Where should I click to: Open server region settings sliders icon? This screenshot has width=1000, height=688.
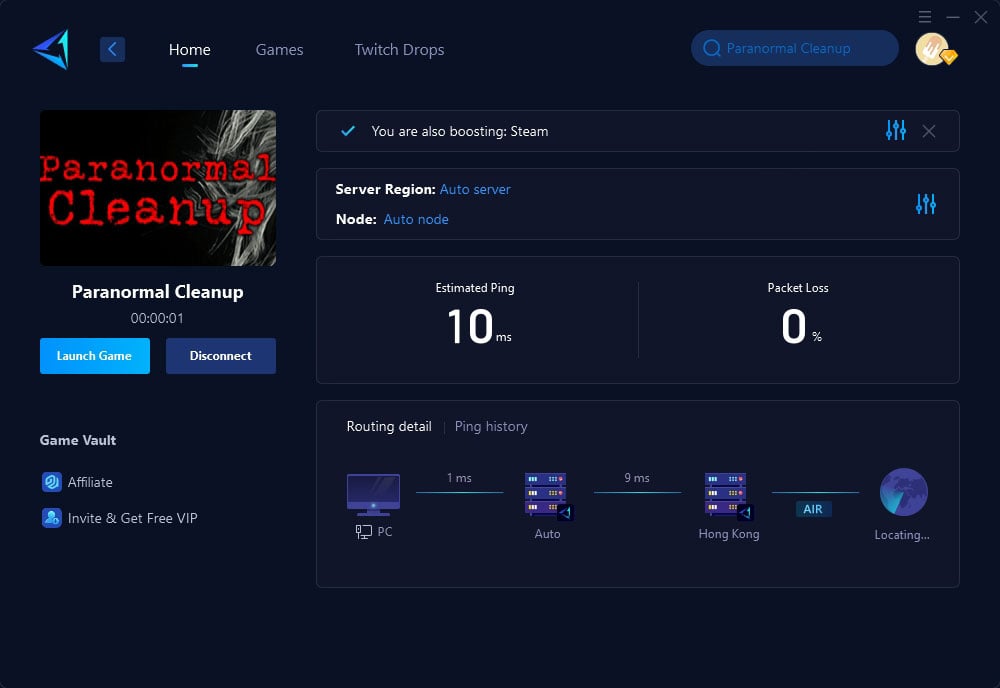click(925, 204)
